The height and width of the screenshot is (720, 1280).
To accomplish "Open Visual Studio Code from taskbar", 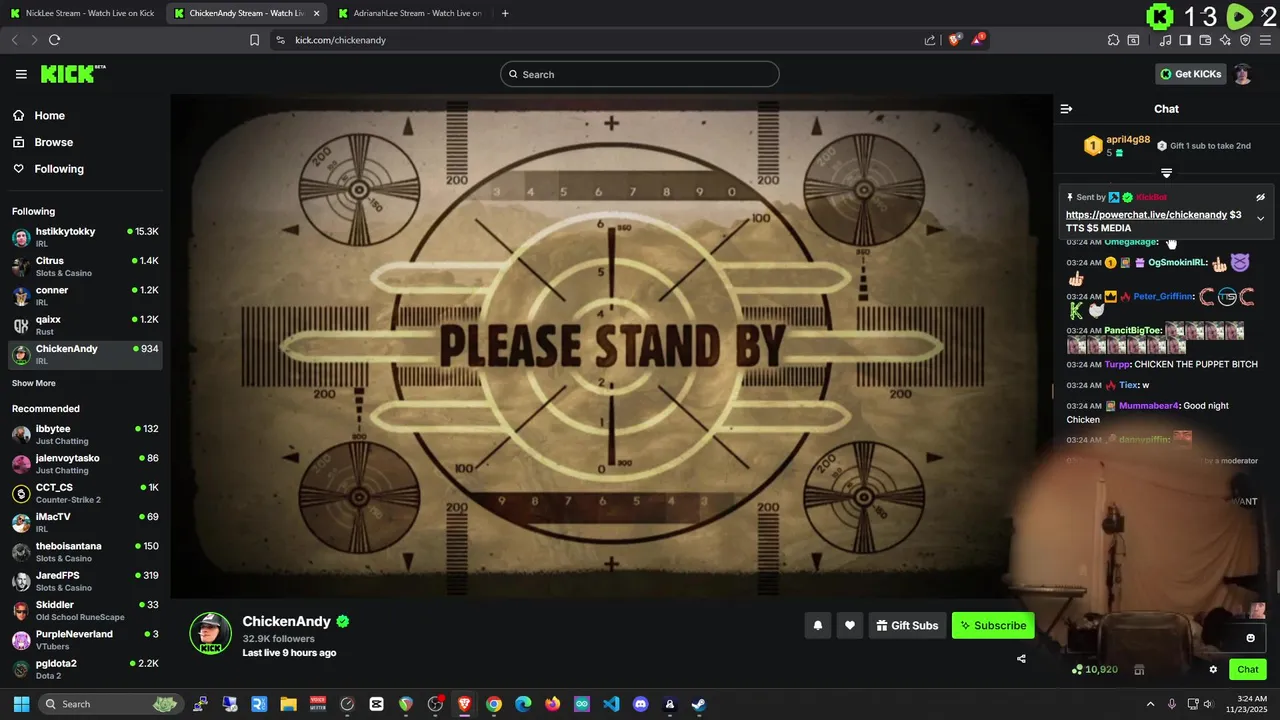I will tap(611, 704).
